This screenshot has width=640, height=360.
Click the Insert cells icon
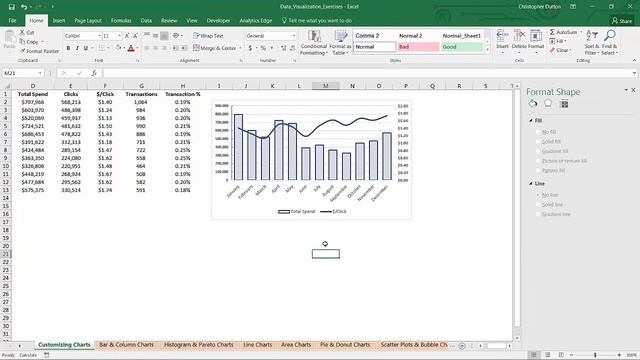[x=502, y=36]
